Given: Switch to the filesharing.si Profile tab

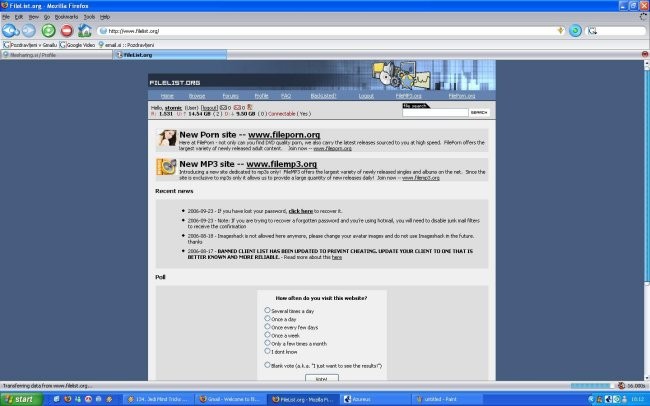Looking at the screenshot, I should point(56,55).
